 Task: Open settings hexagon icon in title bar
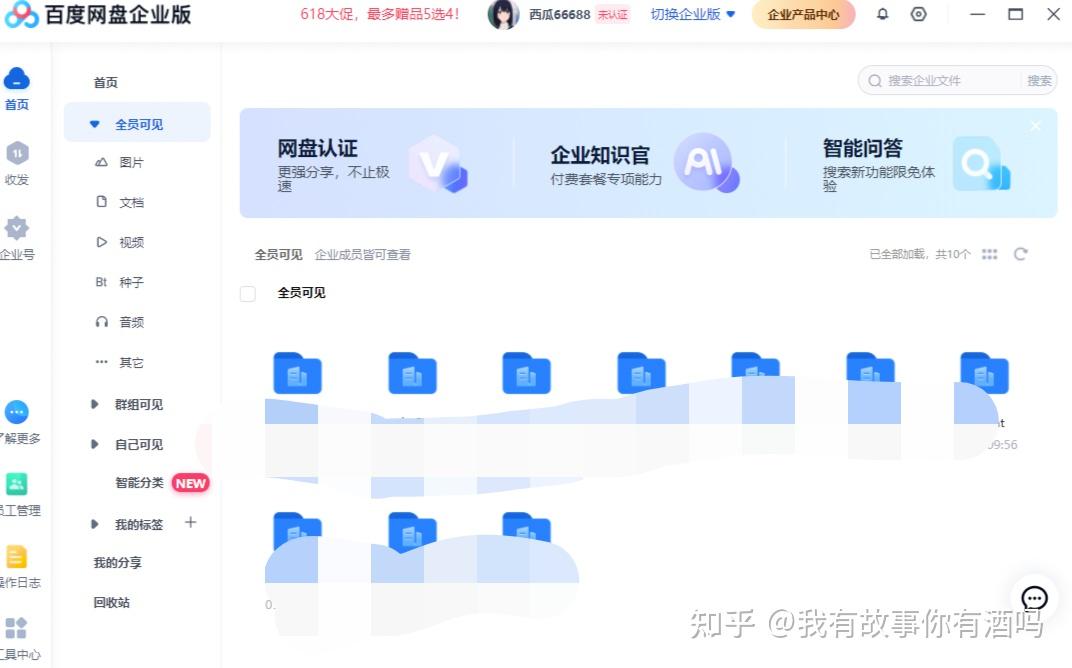tap(919, 14)
